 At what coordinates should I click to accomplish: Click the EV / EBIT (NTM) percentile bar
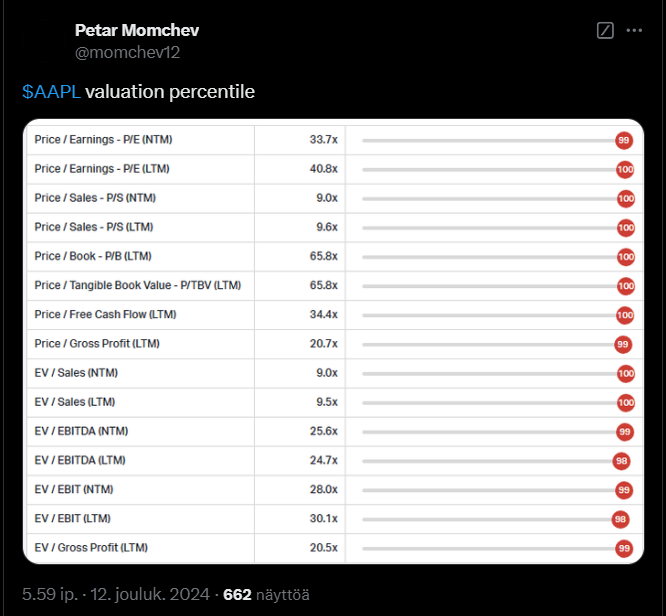point(488,490)
